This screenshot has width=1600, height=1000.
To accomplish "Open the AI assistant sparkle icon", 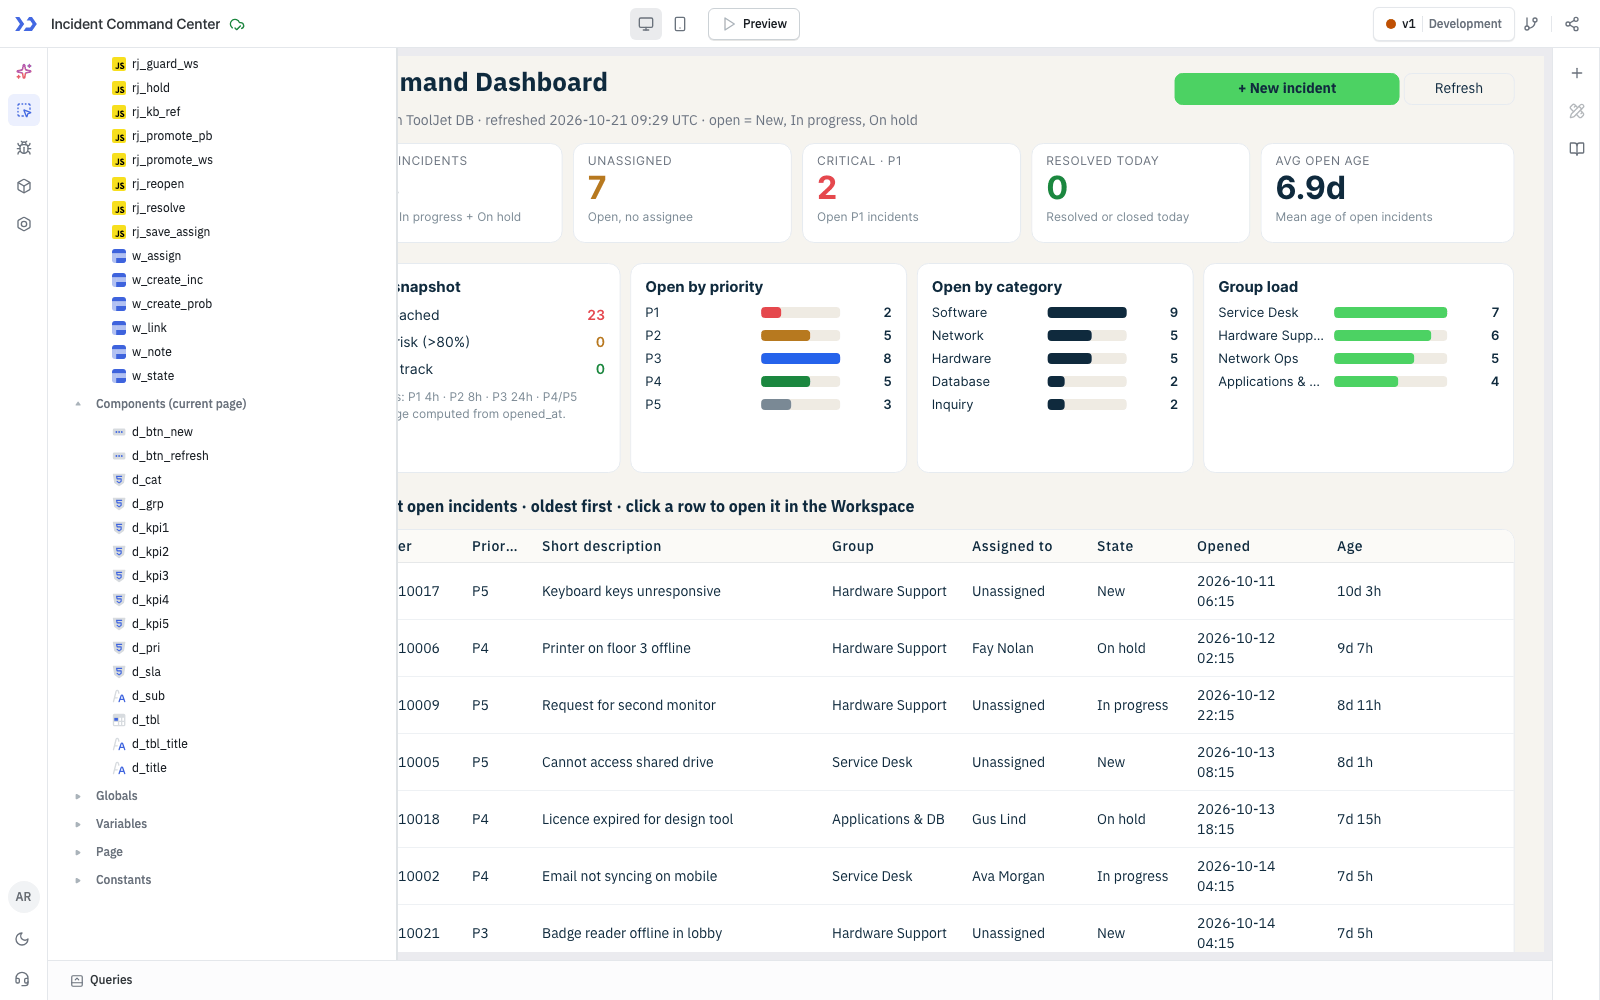I will [x=24, y=72].
